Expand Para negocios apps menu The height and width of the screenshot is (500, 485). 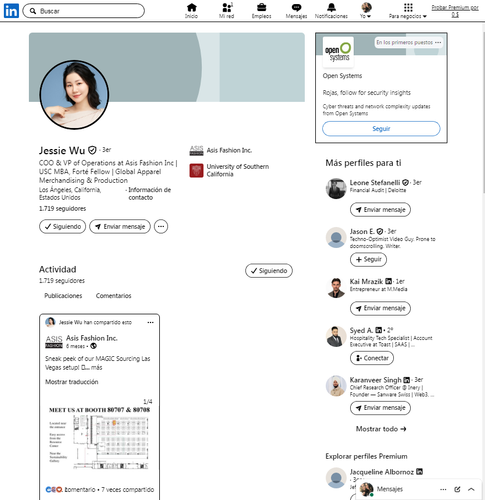tap(408, 11)
